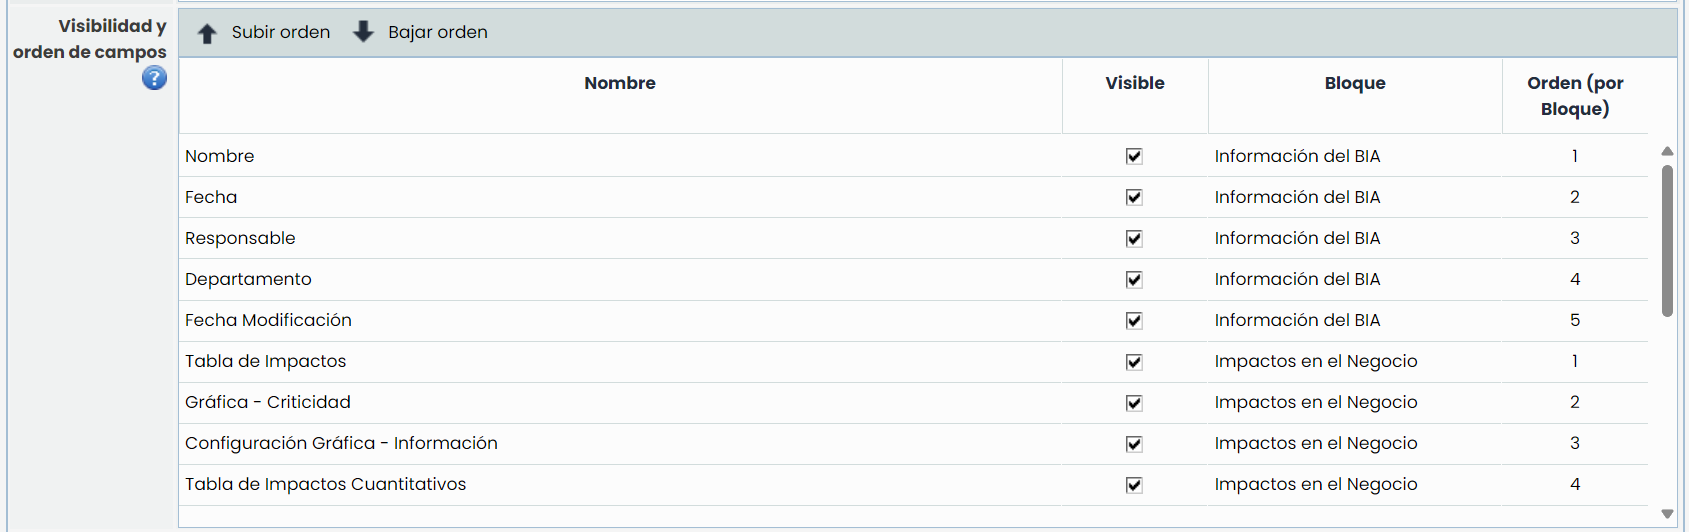Hide the Tabla de Impactos field
Viewport: 1689px width, 532px height.
1134,361
